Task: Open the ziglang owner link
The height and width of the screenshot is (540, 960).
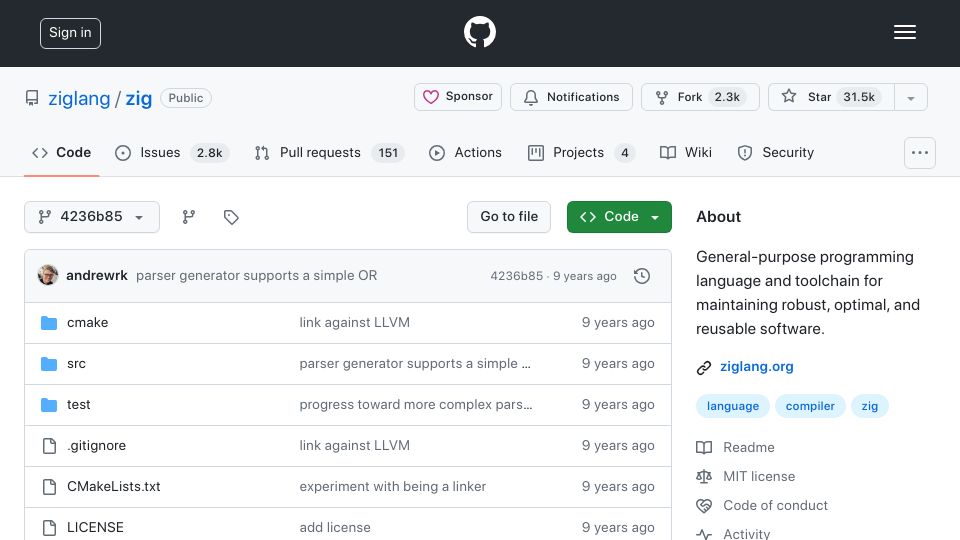Action: click(x=79, y=98)
